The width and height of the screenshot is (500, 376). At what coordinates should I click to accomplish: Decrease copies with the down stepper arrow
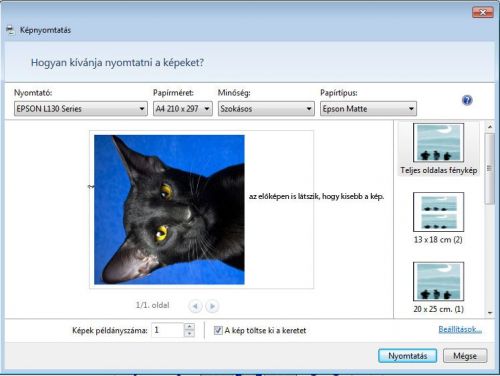(189, 334)
